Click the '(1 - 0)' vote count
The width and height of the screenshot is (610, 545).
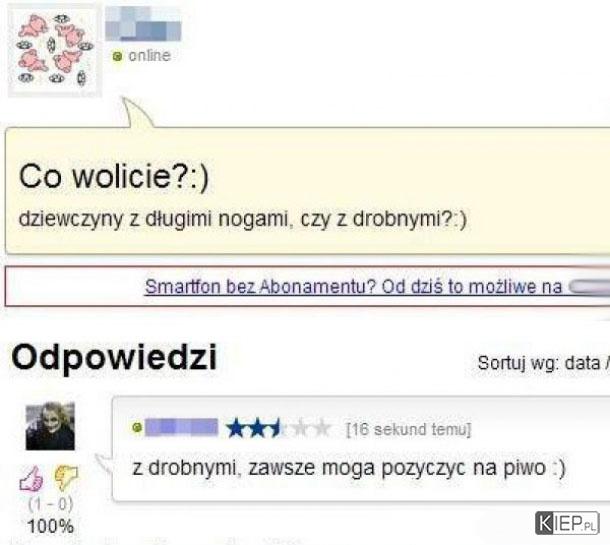pos(51,505)
